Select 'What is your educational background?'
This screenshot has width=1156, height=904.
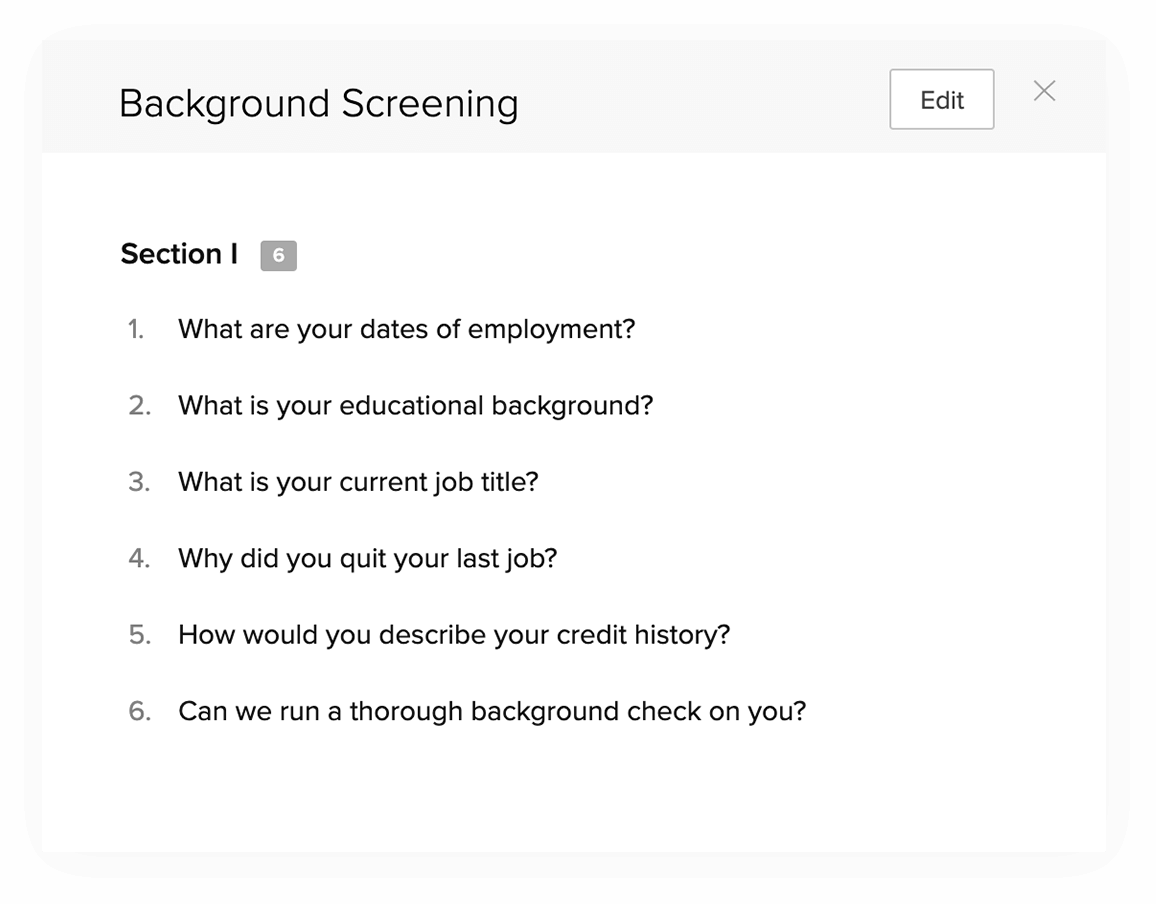pyautogui.click(x=416, y=406)
